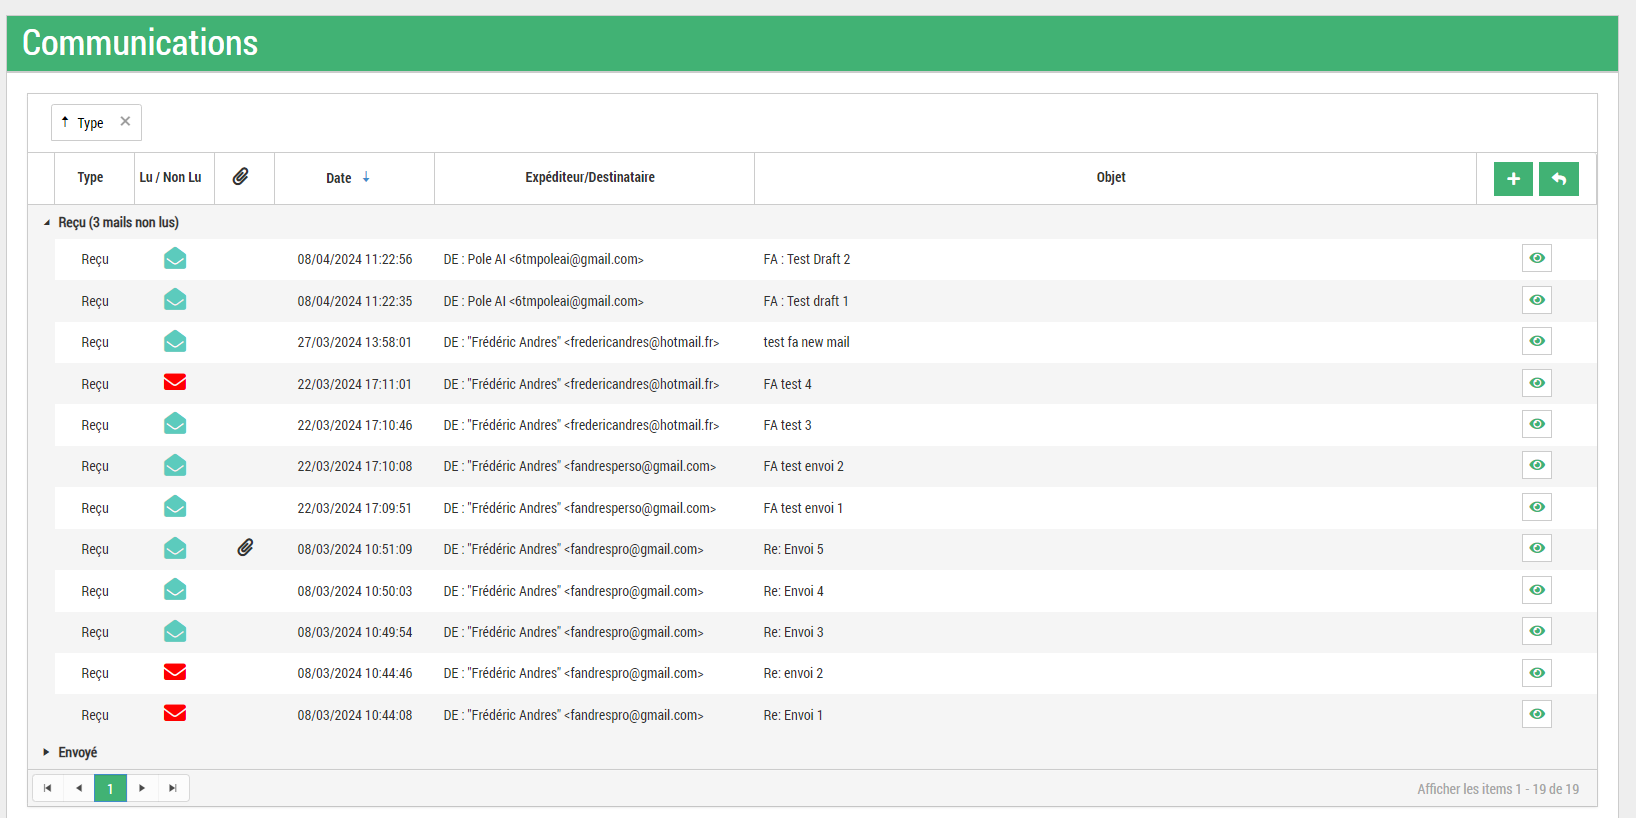Click the paperclip attachment icon on Re: Envoi 5
The height and width of the screenshot is (818, 1636).
click(x=245, y=548)
